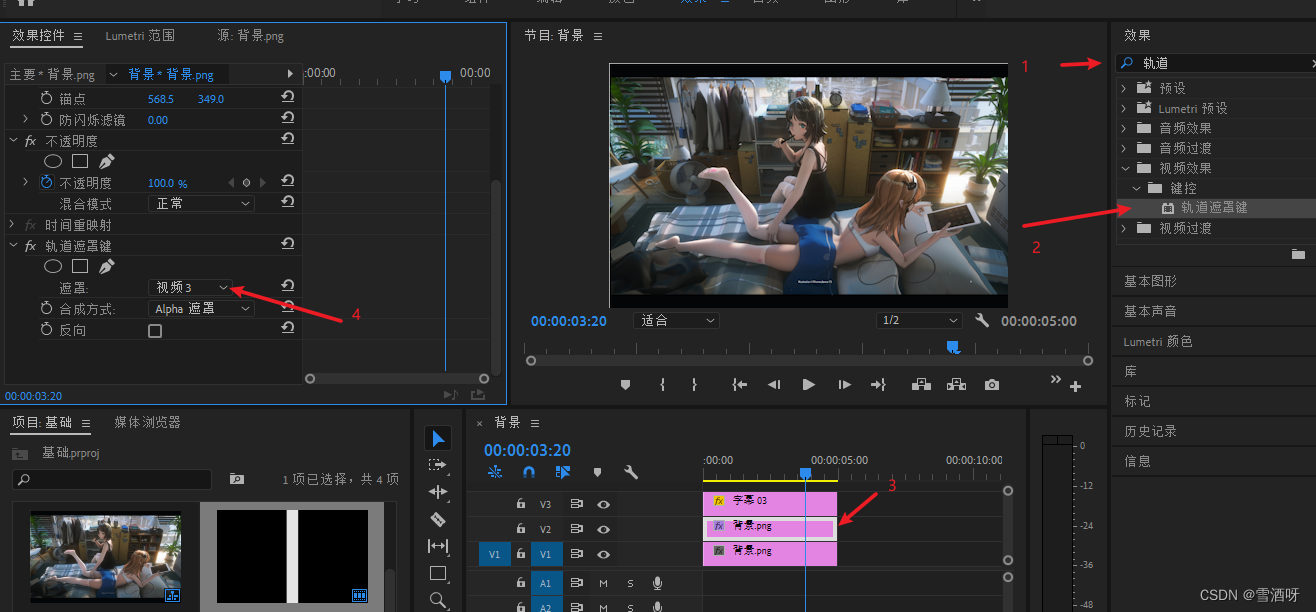1316x612 pixels.
Task: Click the Lift button in Program Monitor
Action: tap(921, 385)
